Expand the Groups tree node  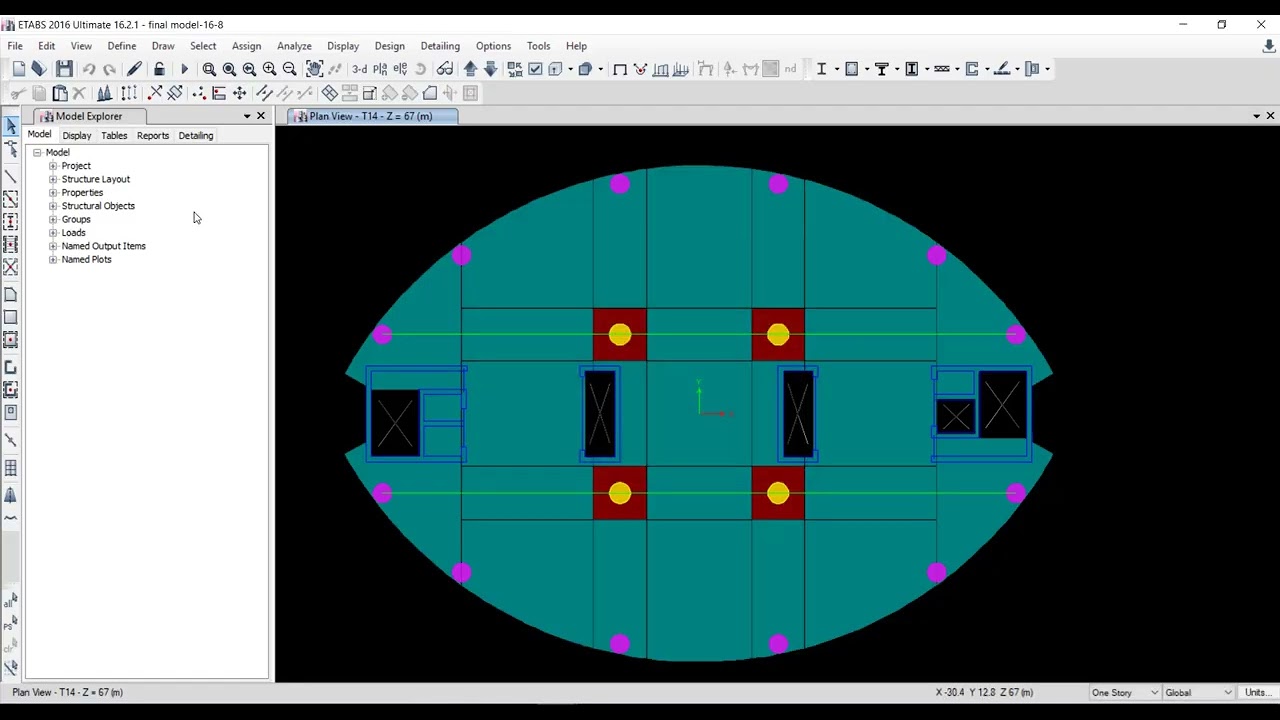tap(53, 219)
